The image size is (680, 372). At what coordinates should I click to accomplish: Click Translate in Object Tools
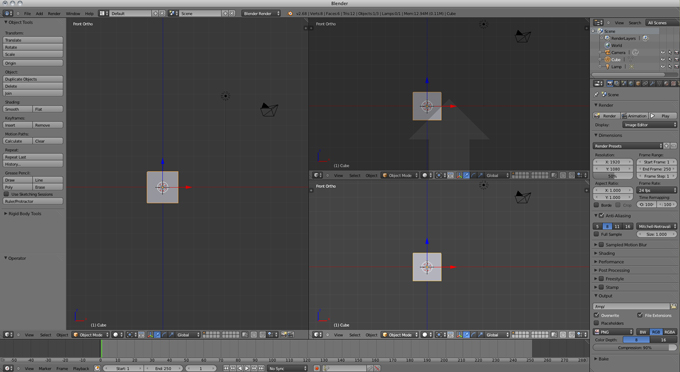(x=33, y=40)
